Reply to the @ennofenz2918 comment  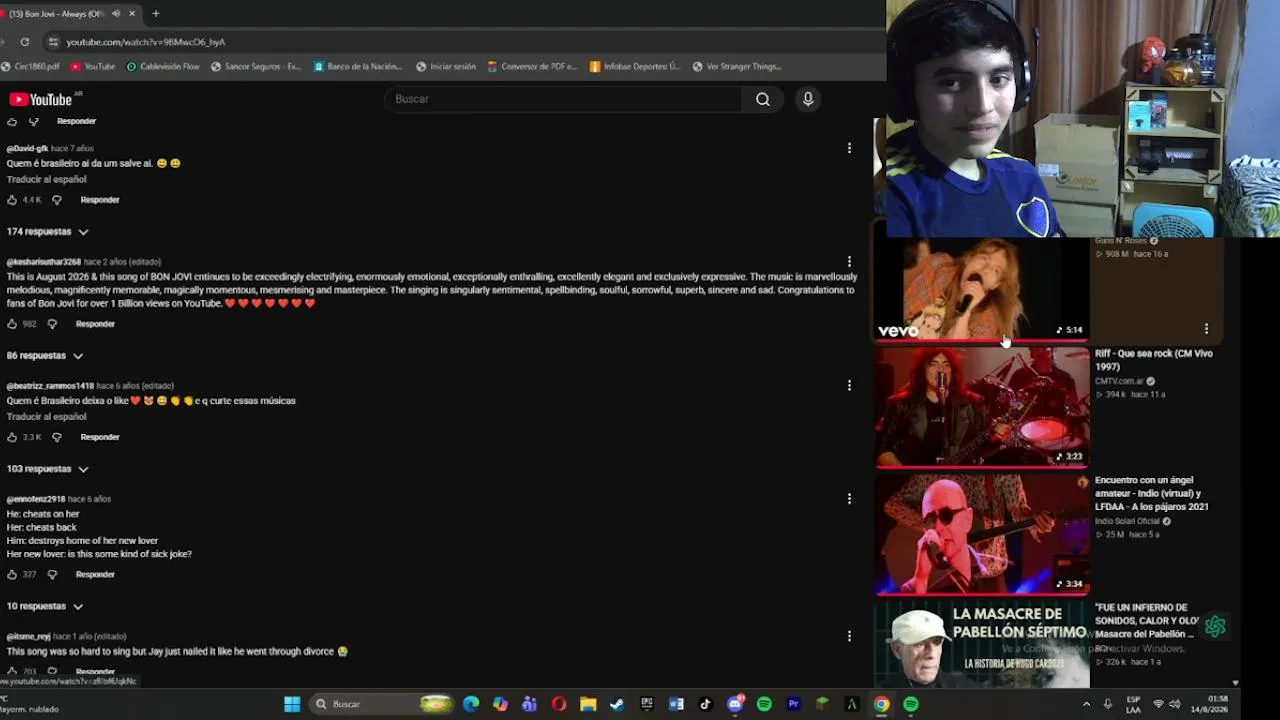pos(96,574)
